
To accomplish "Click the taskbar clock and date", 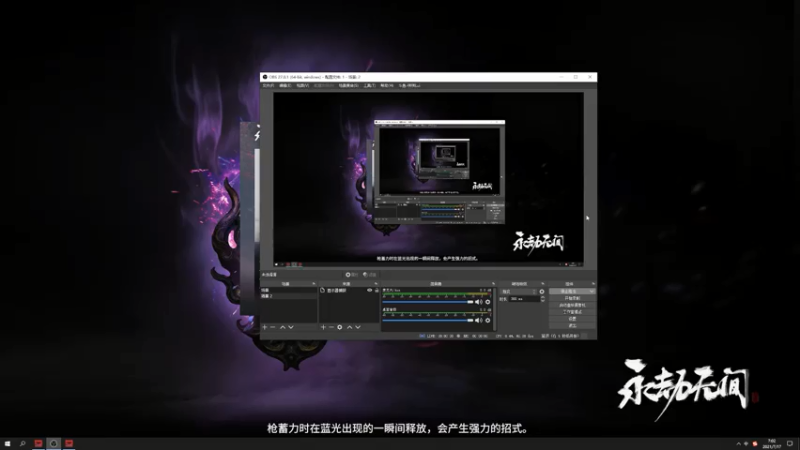I will [772, 444].
